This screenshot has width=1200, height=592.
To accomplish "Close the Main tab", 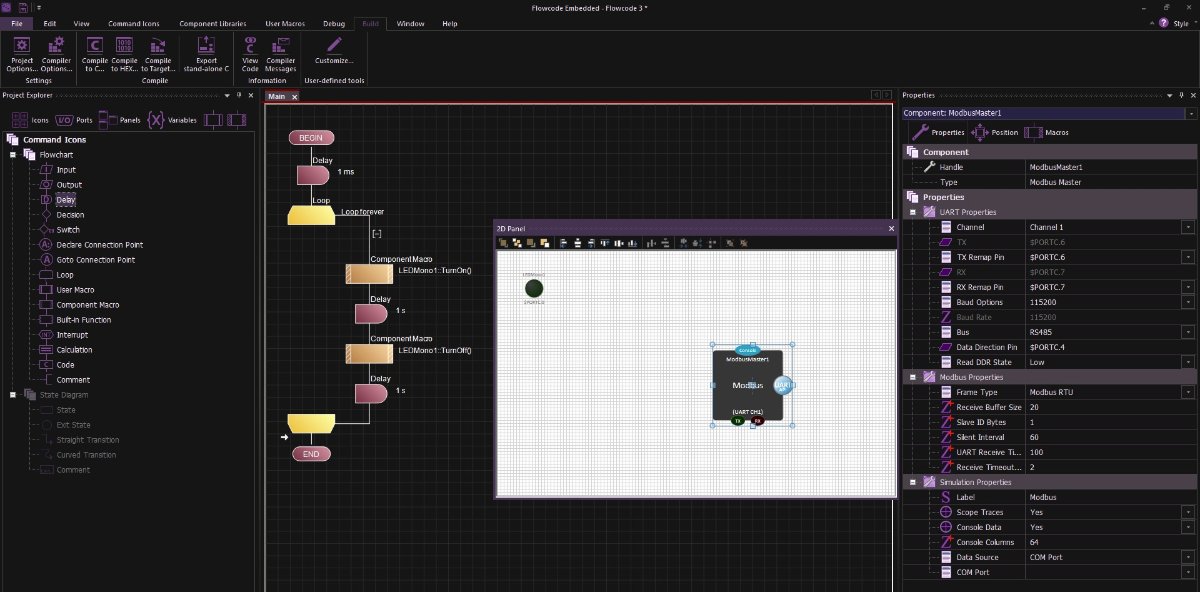I will coord(295,97).
